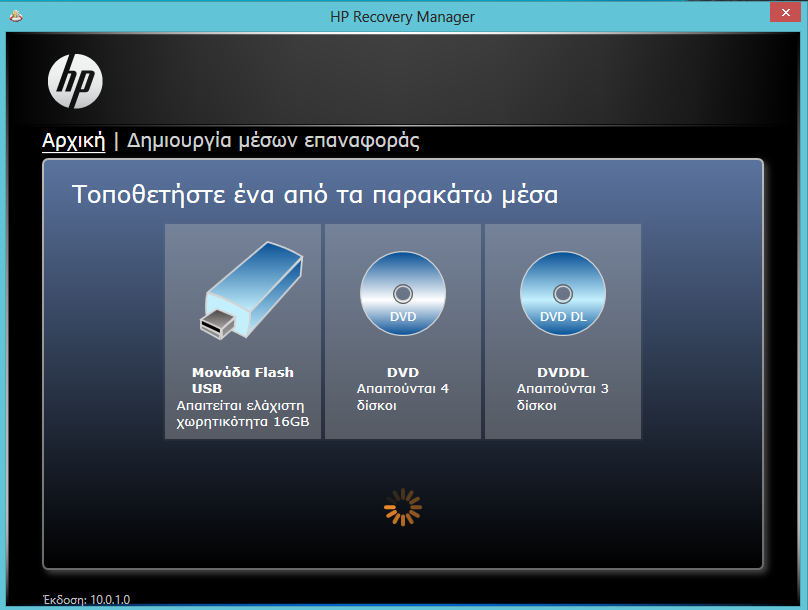Viewport: 808px width, 610px height.
Task: Click the center hole of the DVD disc
Action: [403, 294]
